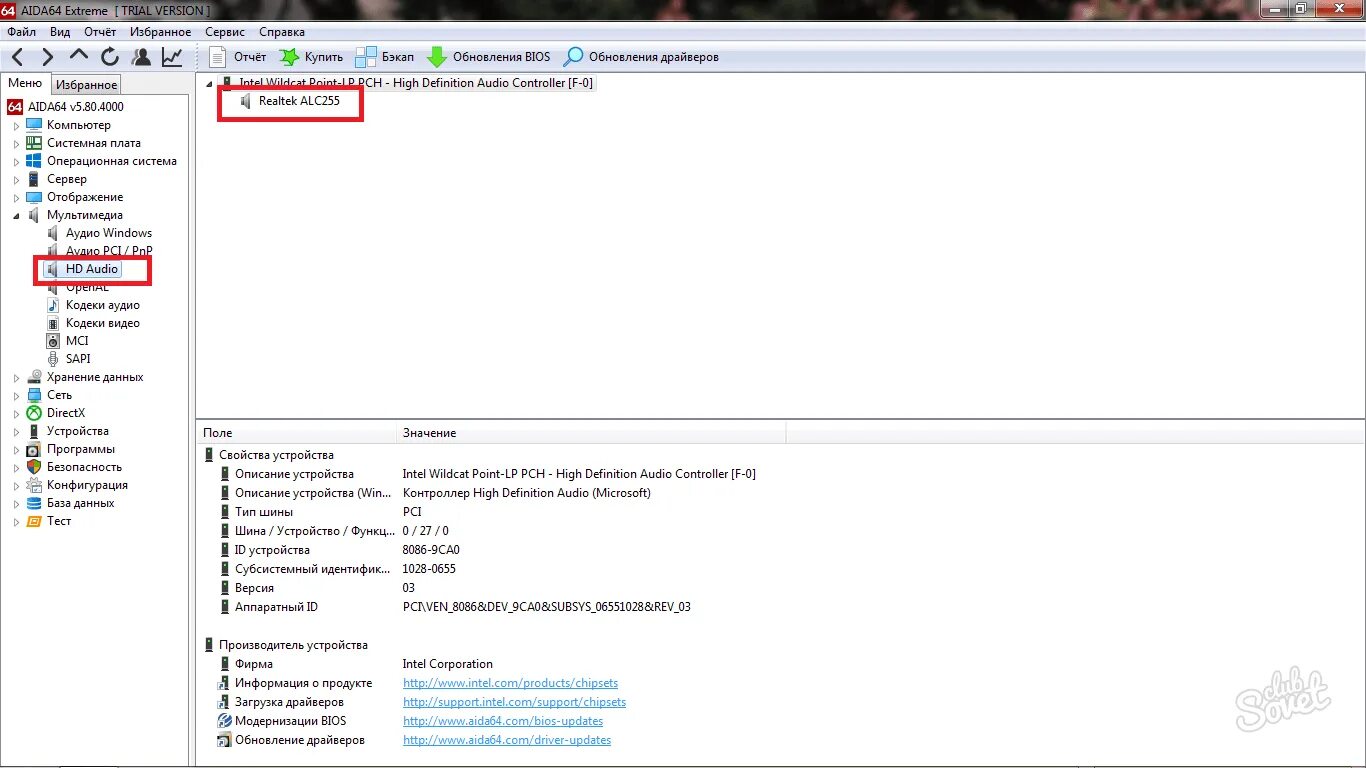Open the aida64.com/bios-updates link
The image size is (1366, 768).
click(x=503, y=721)
